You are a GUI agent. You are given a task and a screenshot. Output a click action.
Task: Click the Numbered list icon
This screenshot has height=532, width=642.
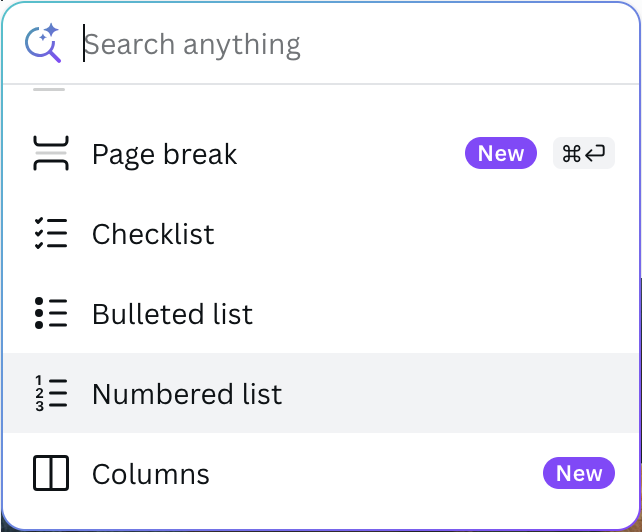click(x=50, y=393)
